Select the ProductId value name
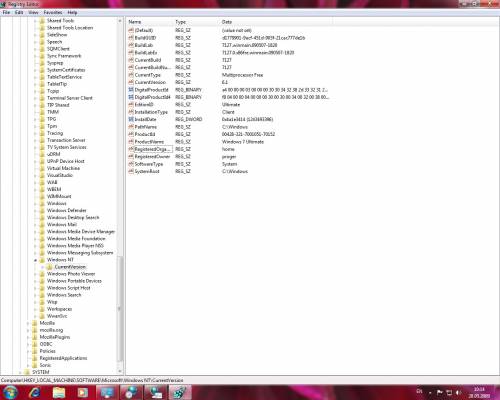This screenshot has height=400, width=500. (x=145, y=134)
